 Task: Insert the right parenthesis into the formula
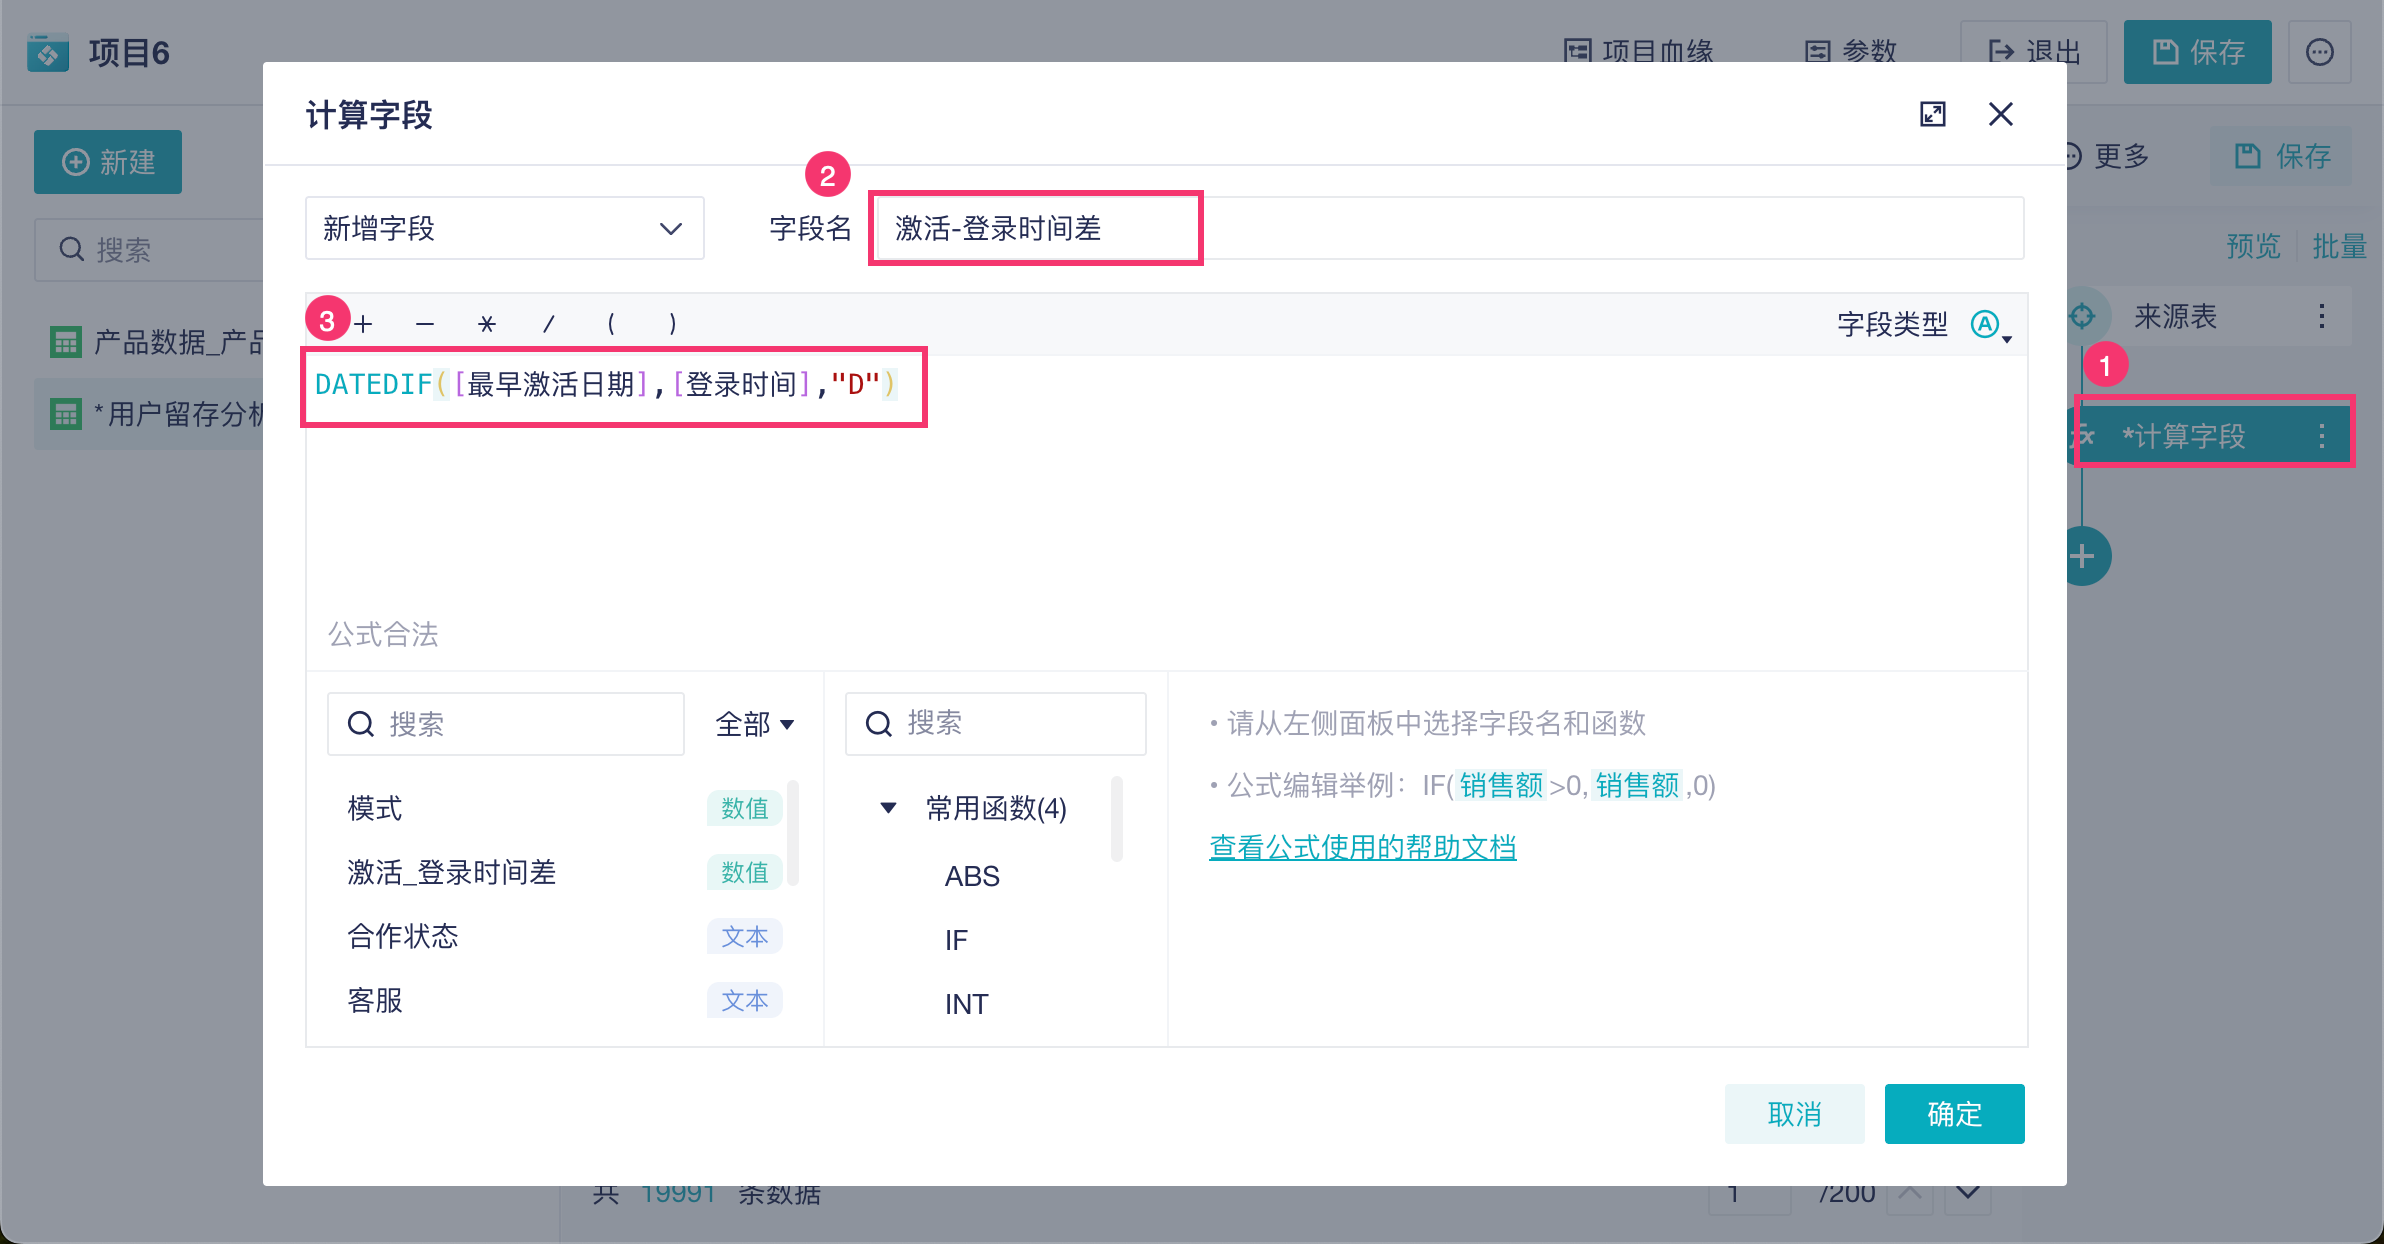[x=673, y=323]
